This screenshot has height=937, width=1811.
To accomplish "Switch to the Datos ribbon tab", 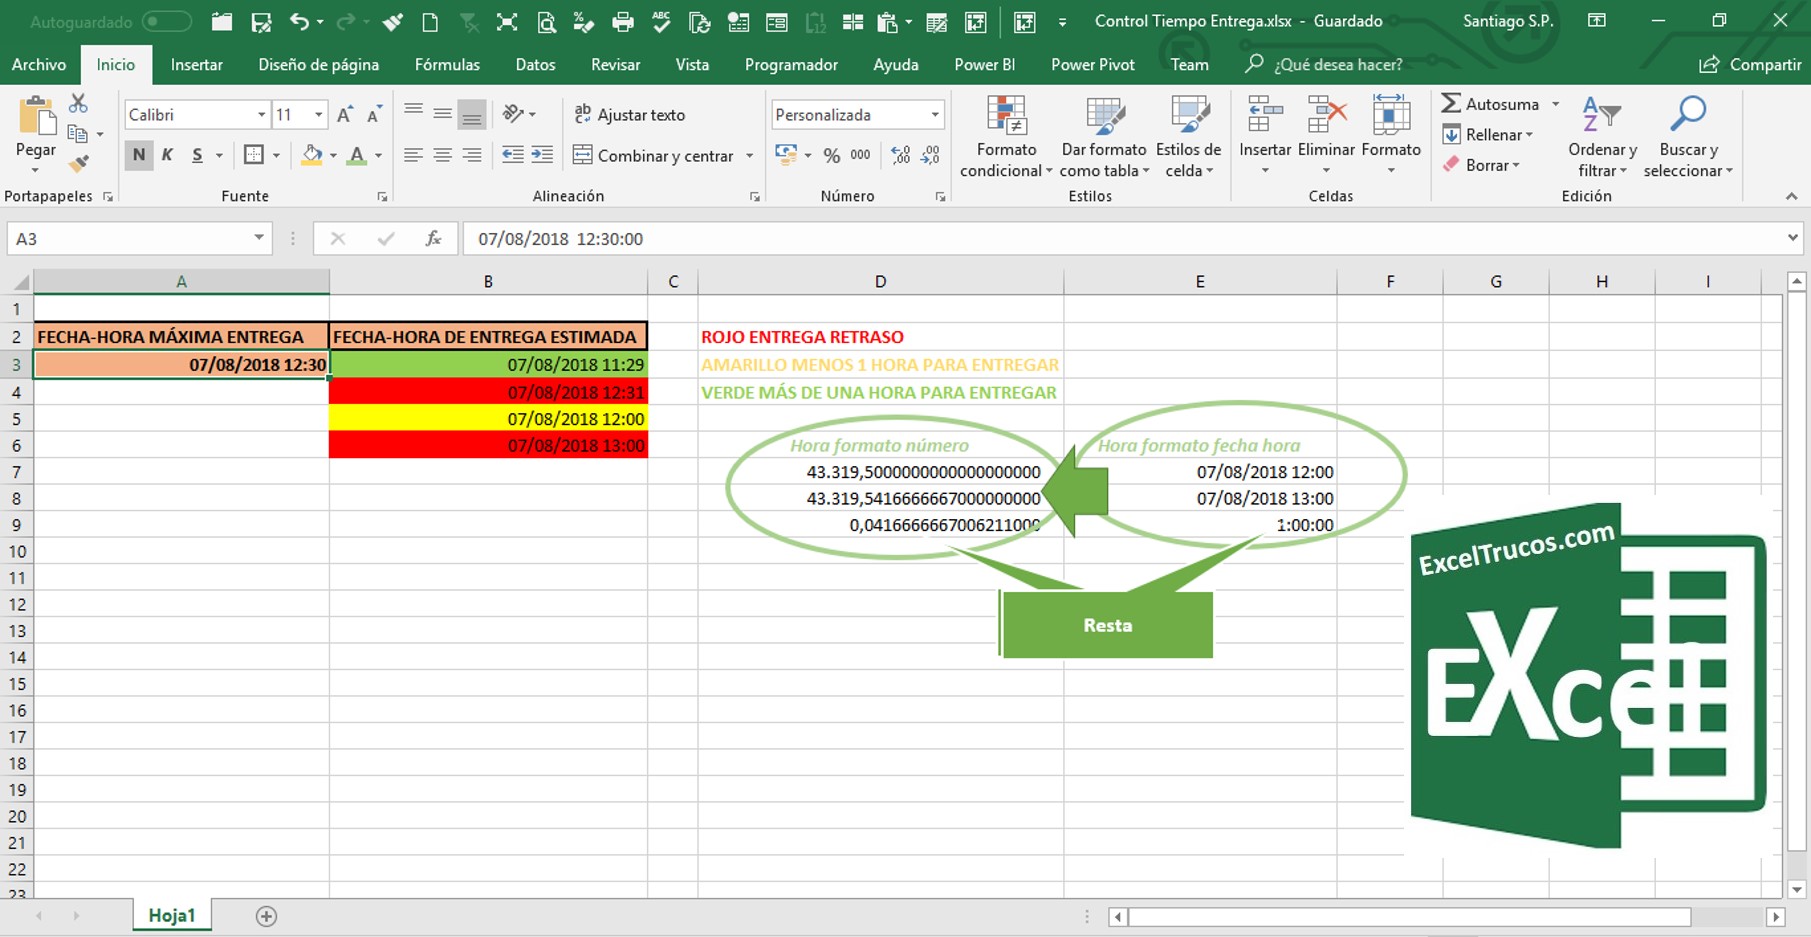I will click(x=535, y=65).
